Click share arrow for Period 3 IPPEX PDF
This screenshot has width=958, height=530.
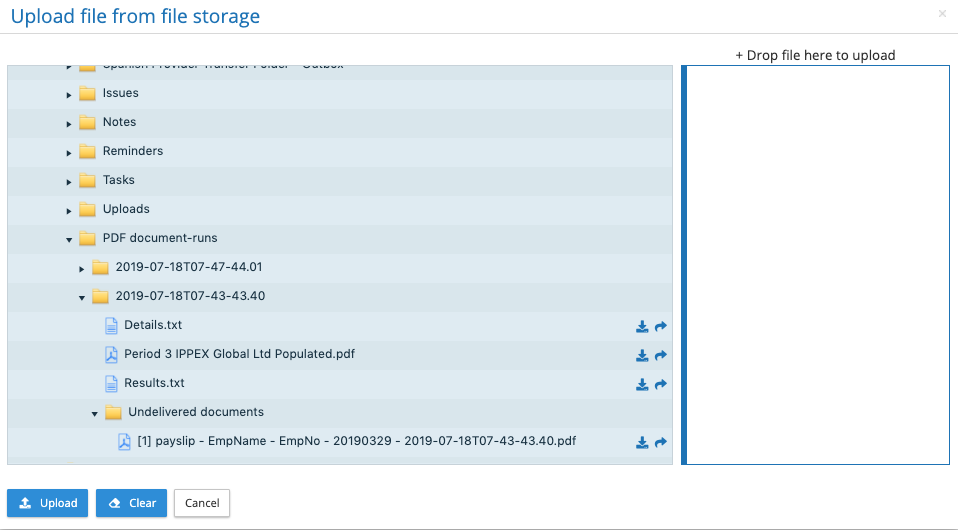click(x=661, y=355)
